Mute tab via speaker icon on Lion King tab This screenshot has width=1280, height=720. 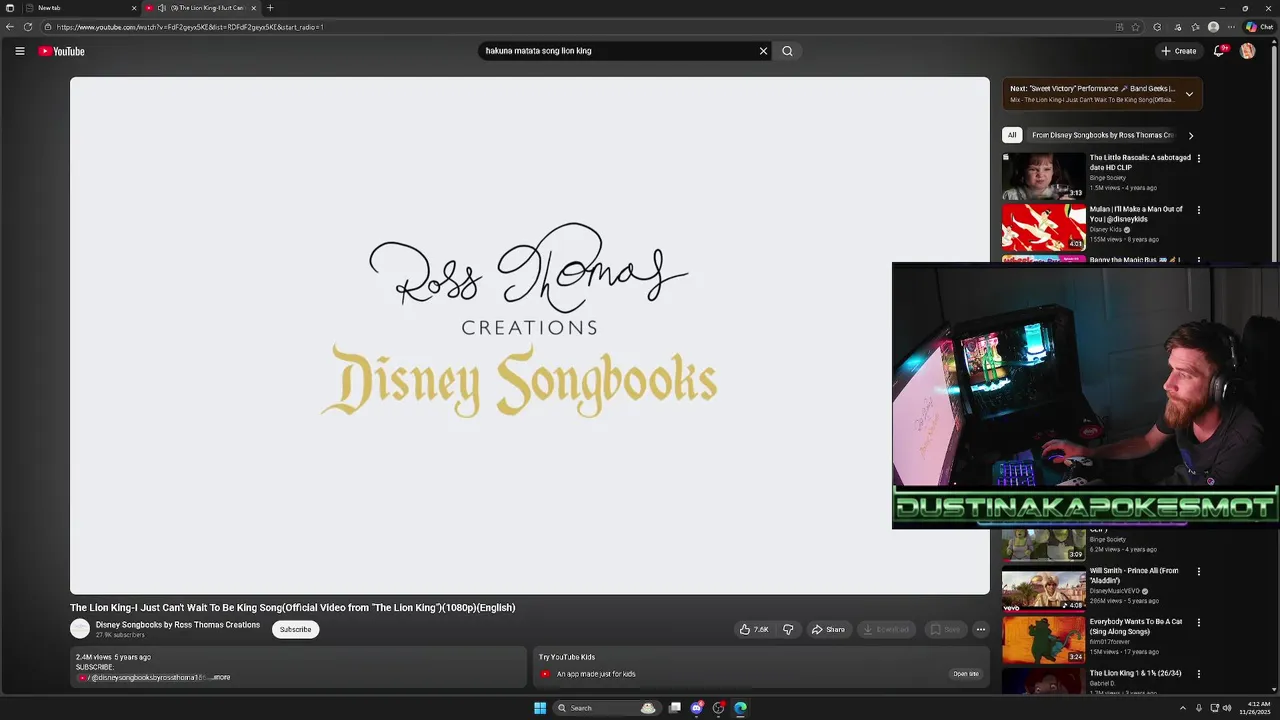[161, 8]
